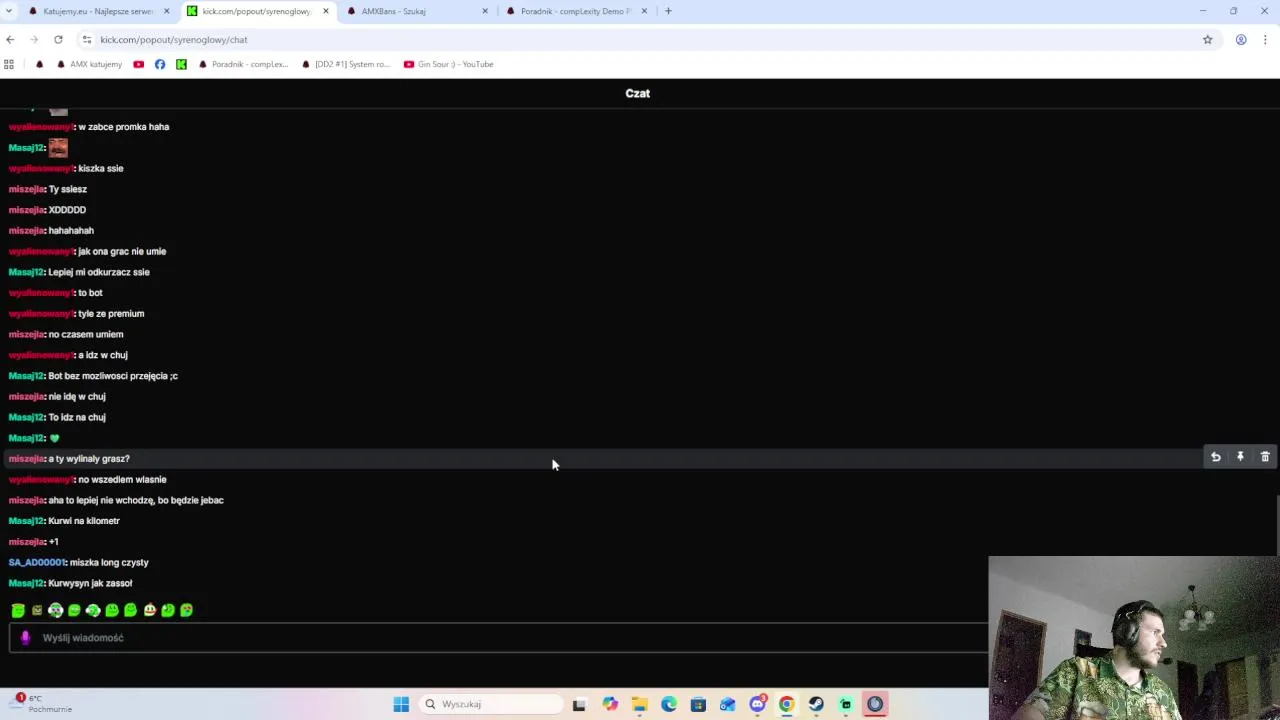The height and width of the screenshot is (720, 1280).
Task: Open the YouTube icon-only bookmark
Action: tap(138, 64)
